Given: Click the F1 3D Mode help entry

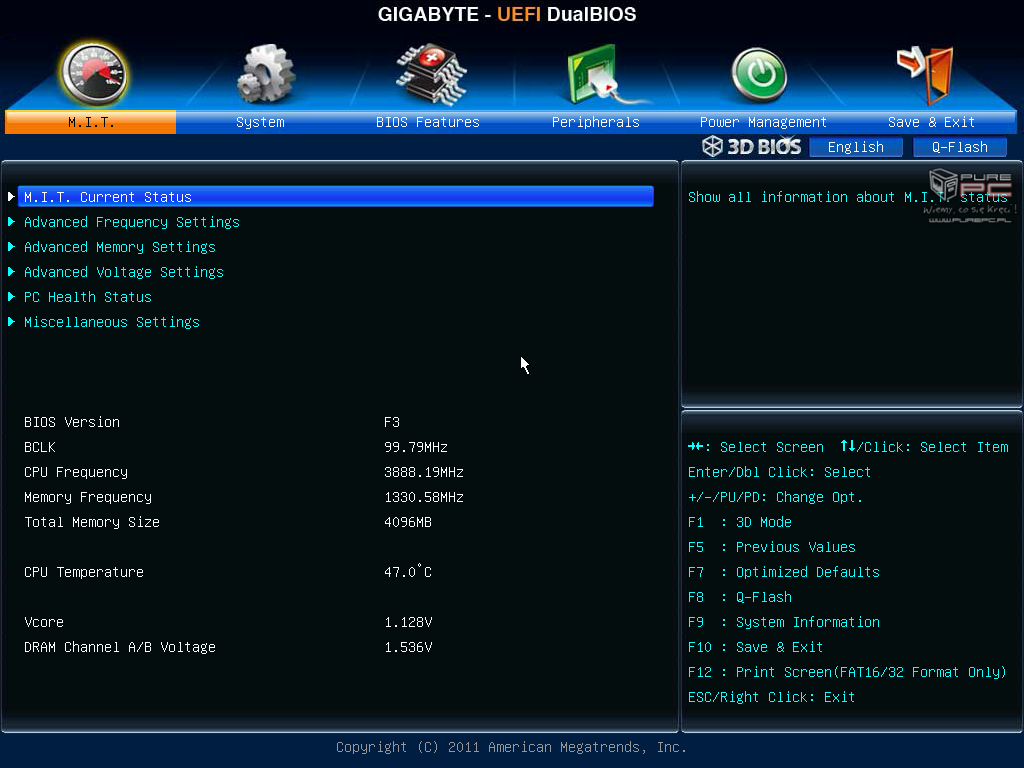Looking at the screenshot, I should pyautogui.click(x=740, y=522).
